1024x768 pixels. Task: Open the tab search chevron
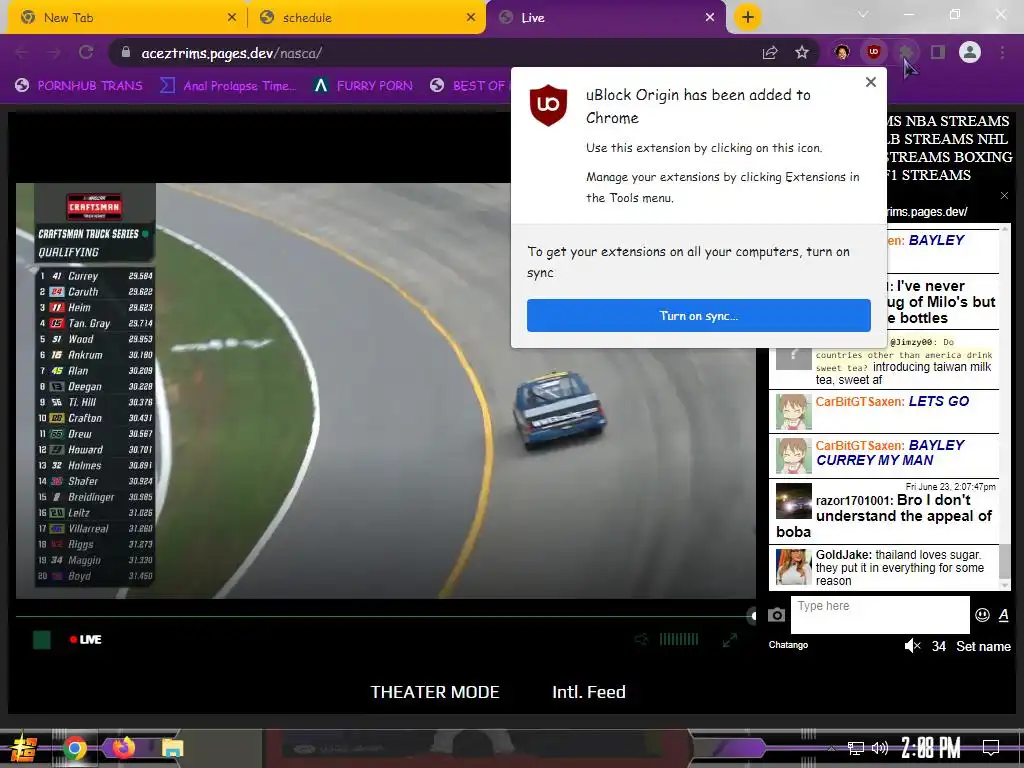tap(863, 14)
